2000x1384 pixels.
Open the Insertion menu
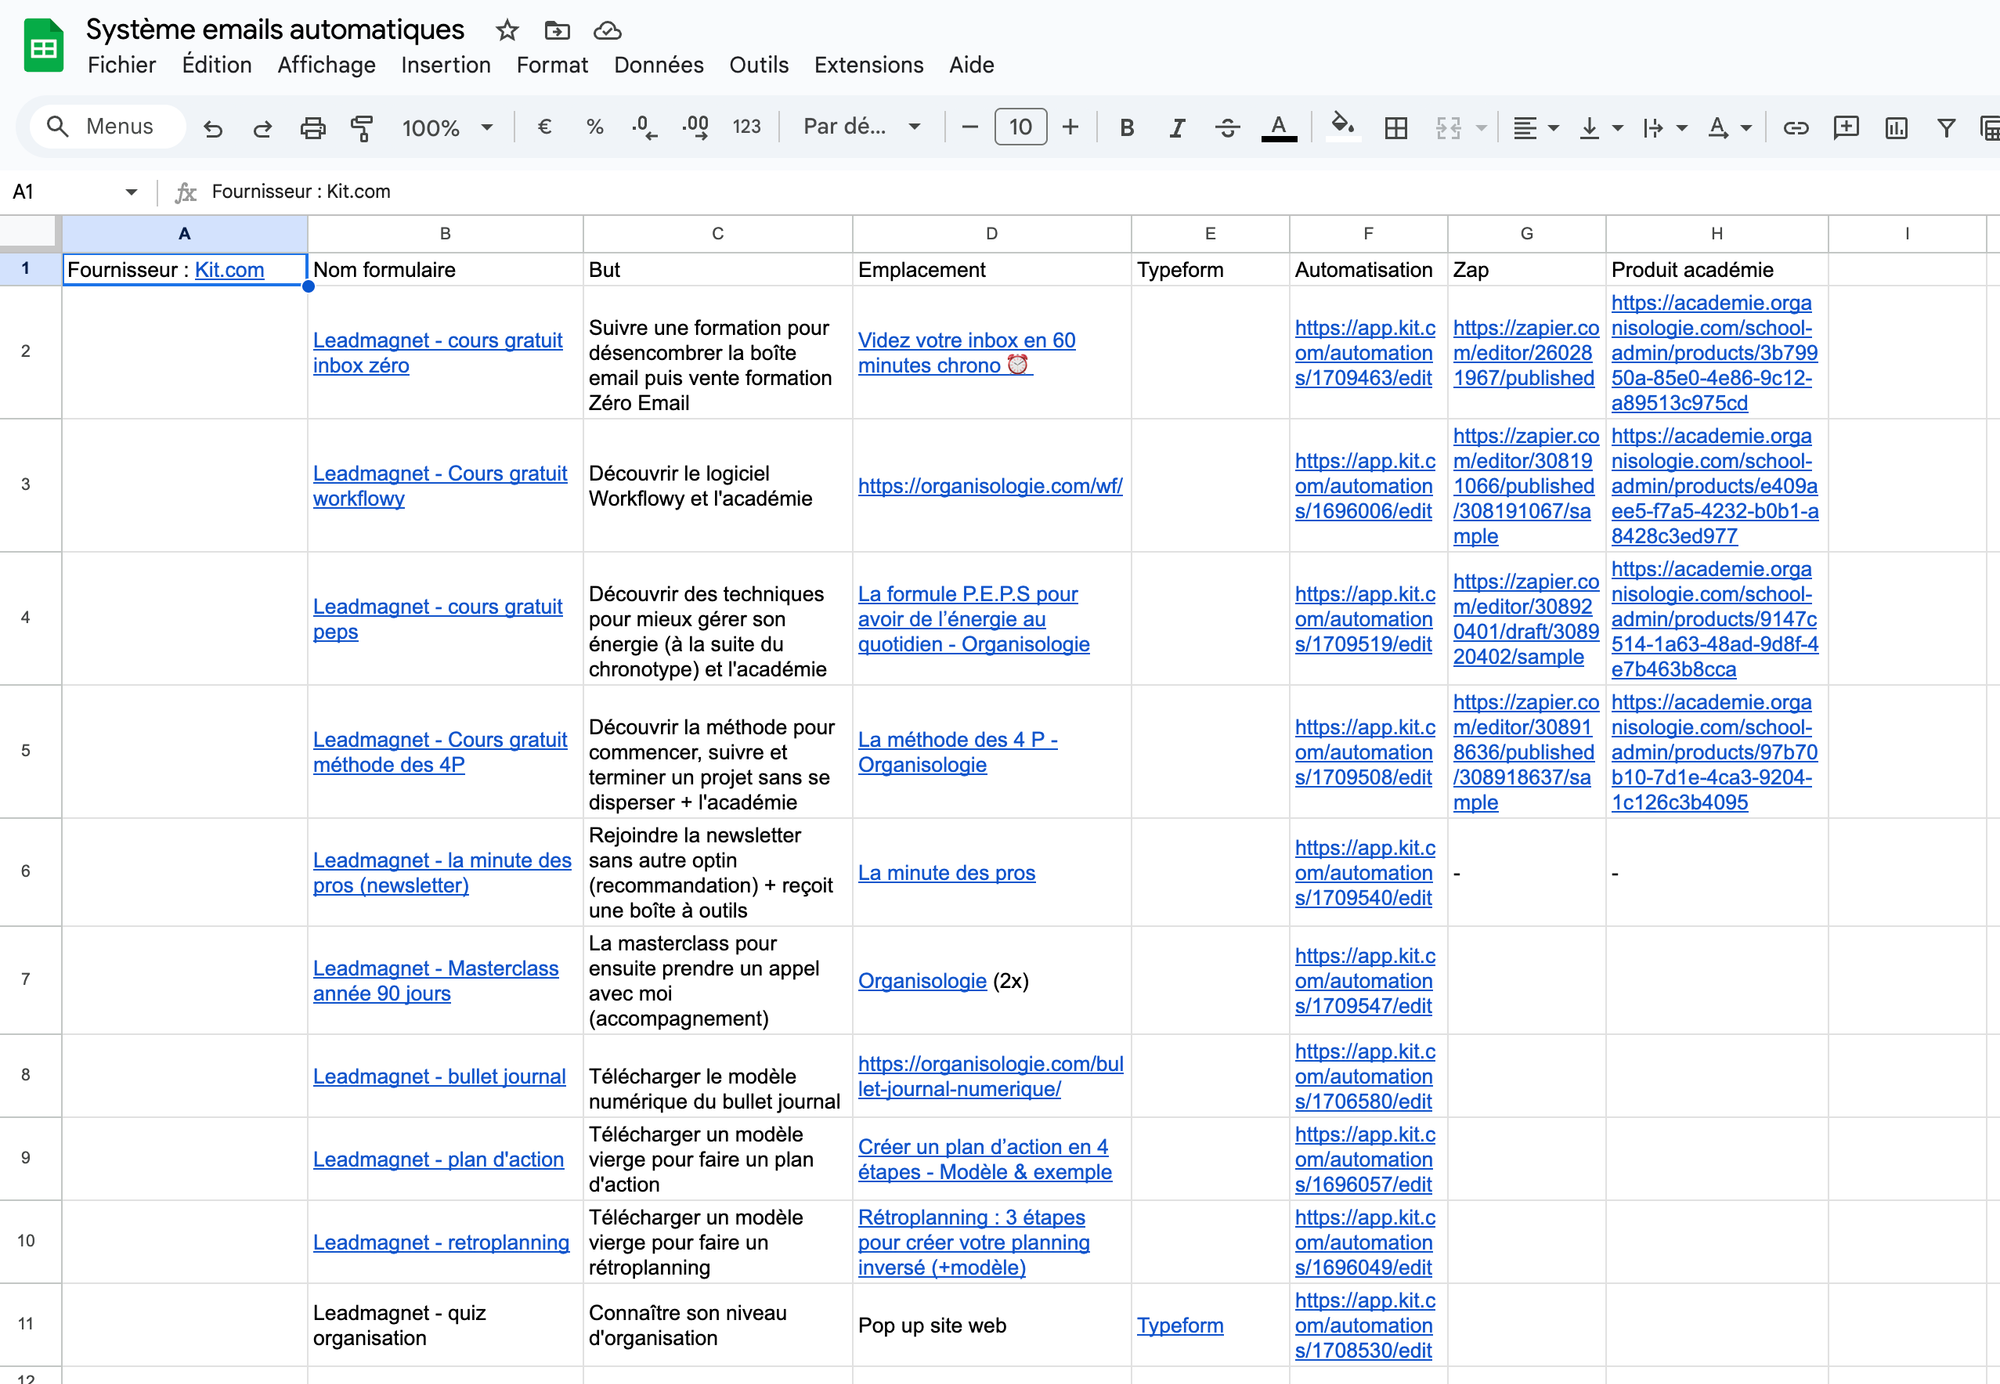(446, 65)
